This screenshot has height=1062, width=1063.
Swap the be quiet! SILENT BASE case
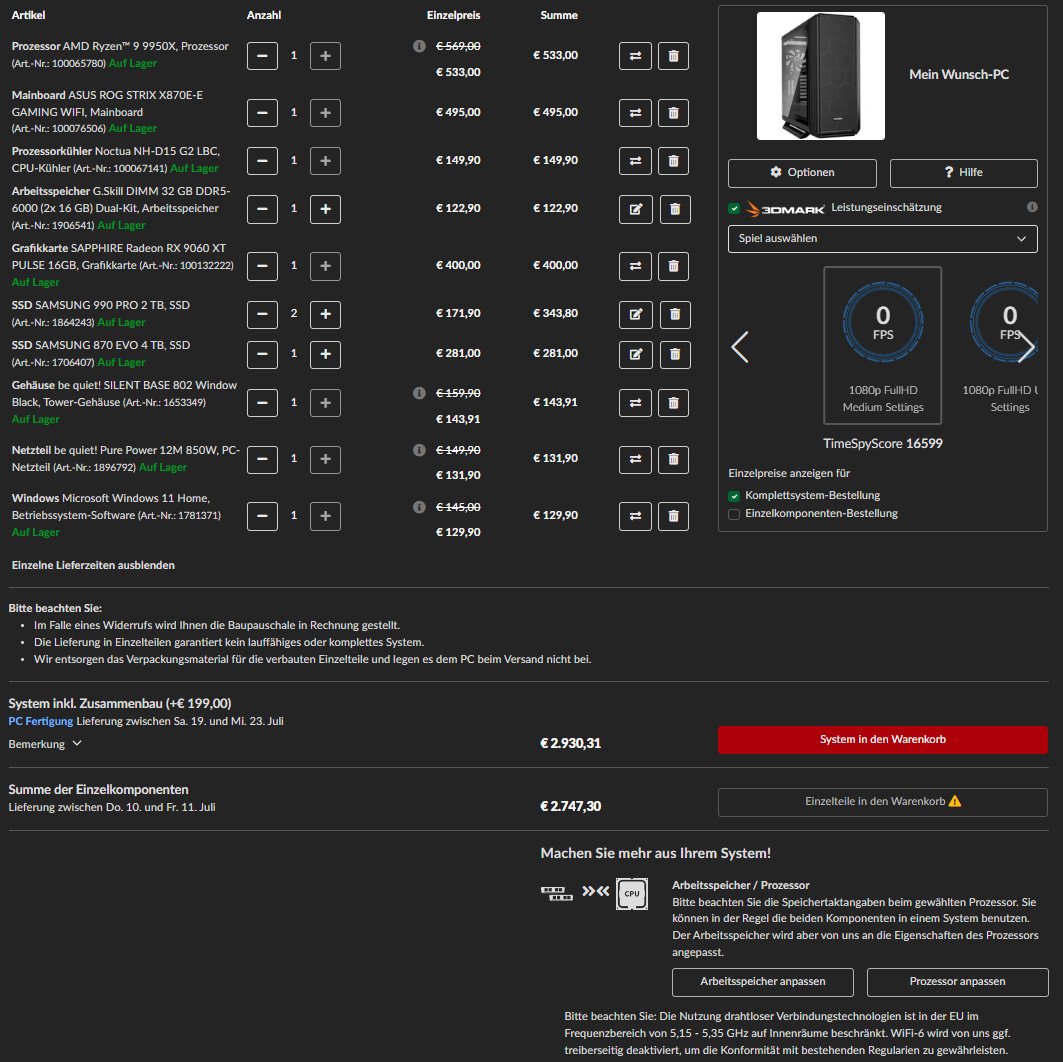[635, 403]
